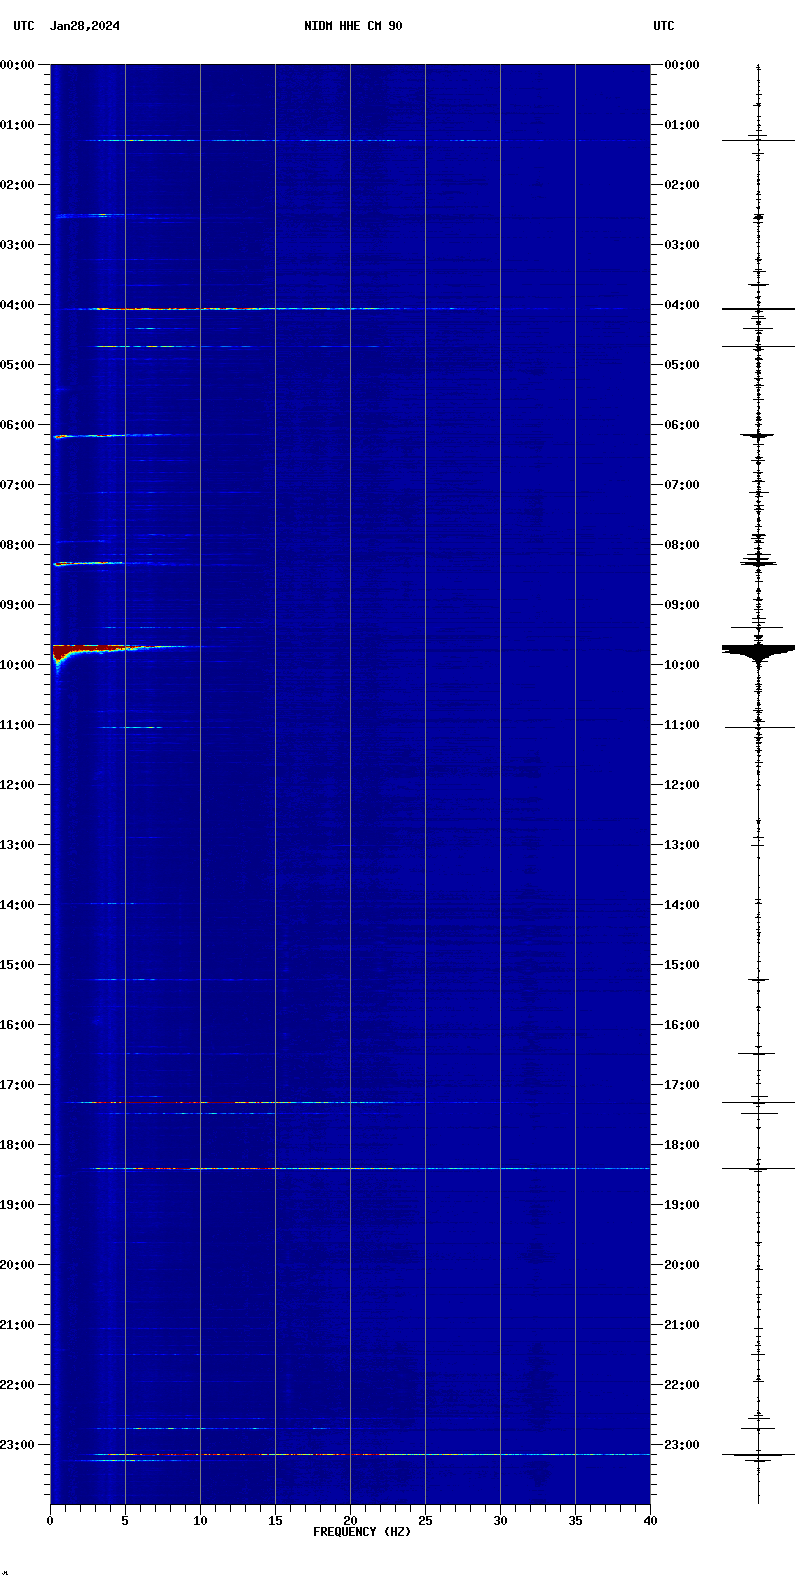This screenshot has height=1584, width=802.
Task: Select the low-frequency spectrogram event near 08:20
Action: point(85,564)
